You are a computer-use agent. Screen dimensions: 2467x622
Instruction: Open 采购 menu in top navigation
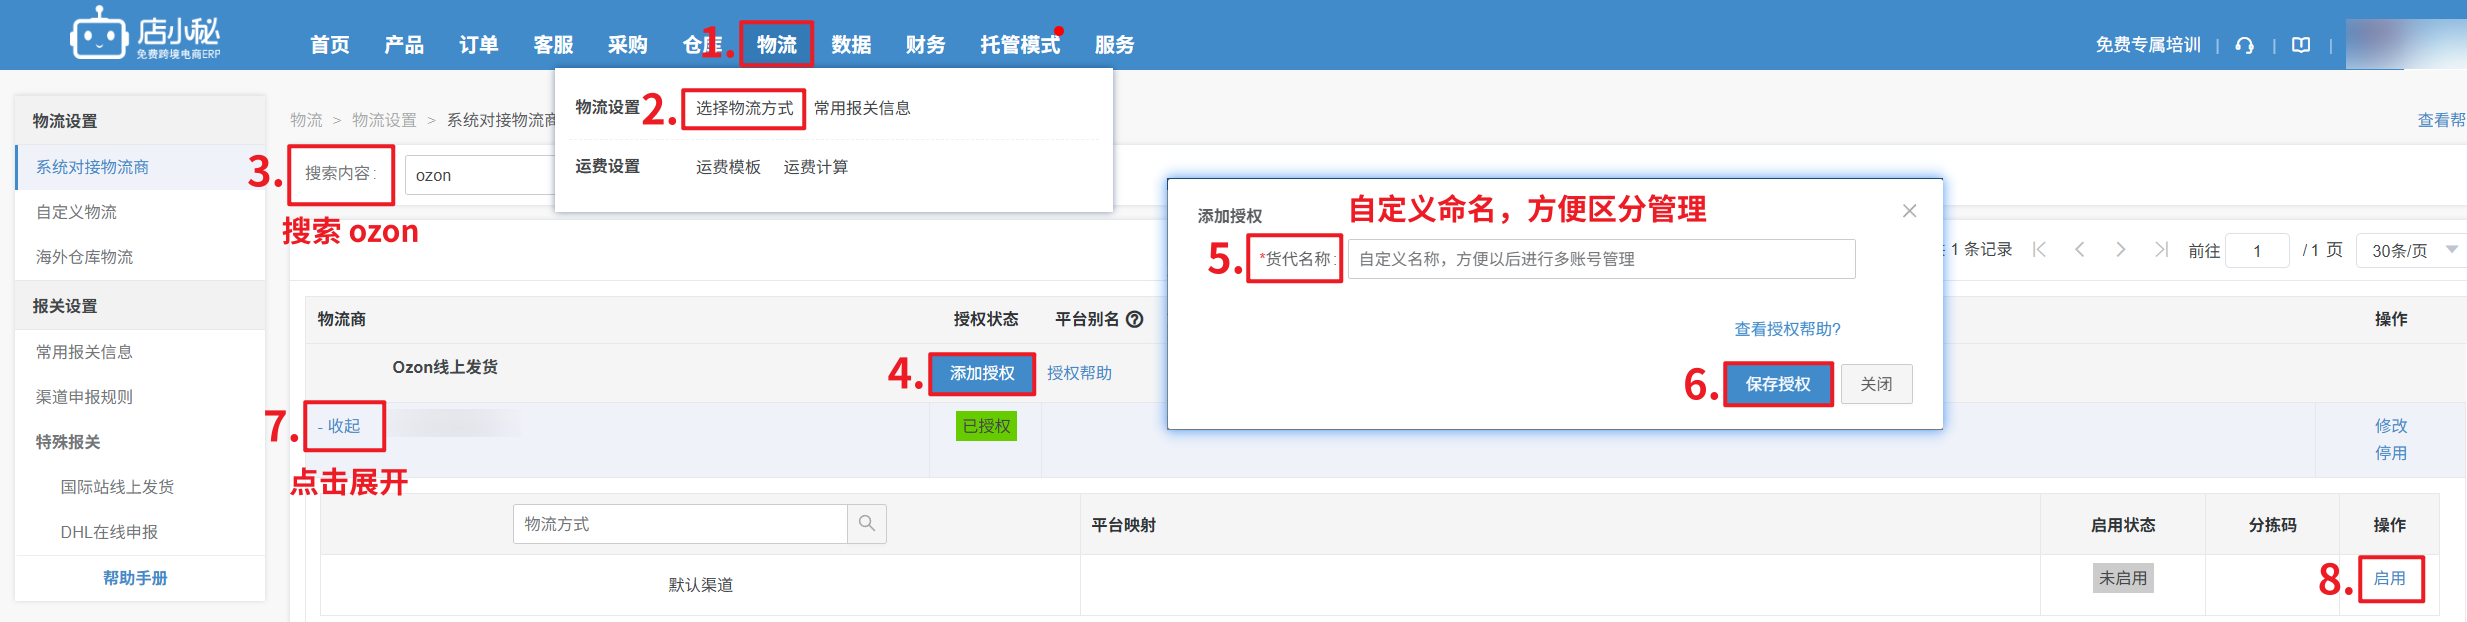(x=628, y=45)
